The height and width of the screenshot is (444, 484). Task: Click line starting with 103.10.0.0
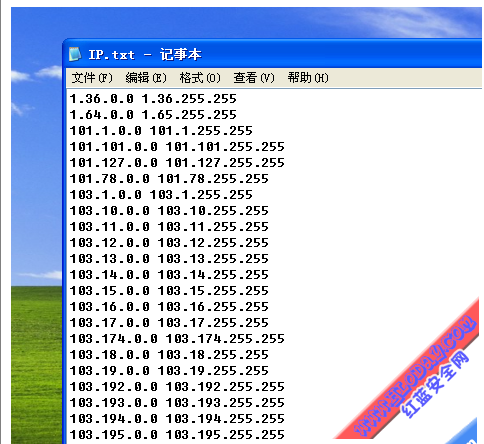(x=169, y=211)
